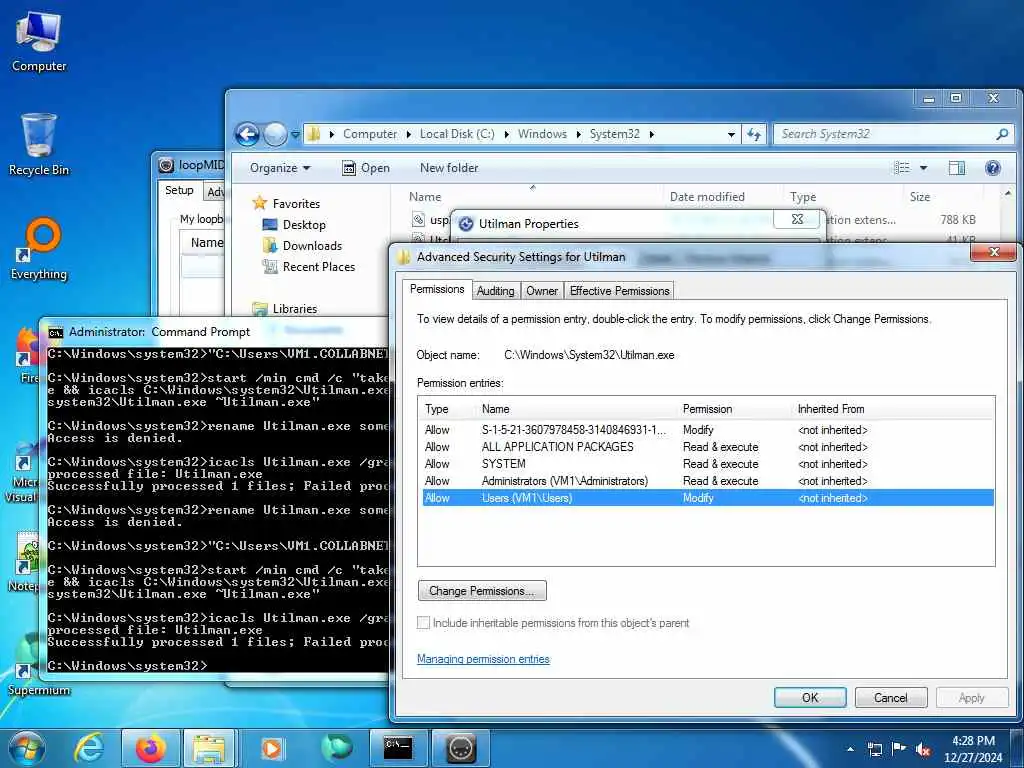The image size is (1024, 768).
Task: Toggle Include inheritable permissions checkbox
Action: 424,623
